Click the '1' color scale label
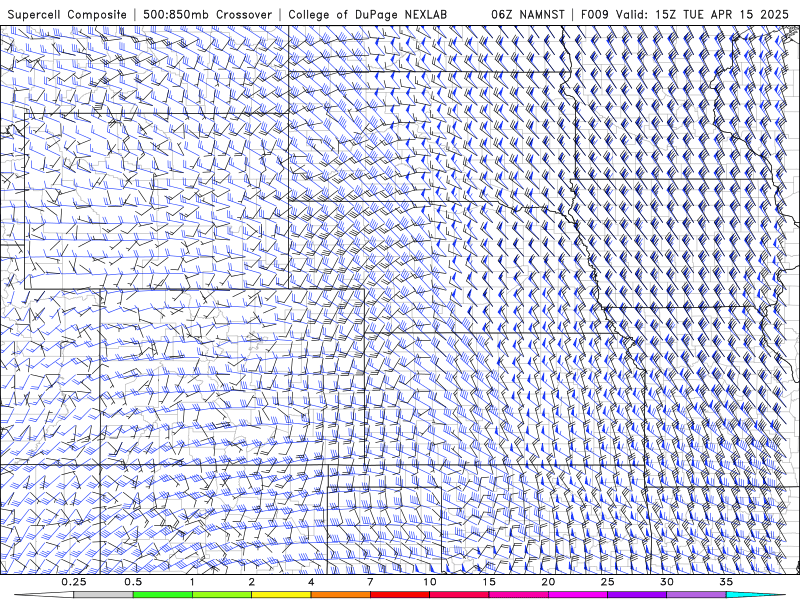This screenshot has height=600, width=800. pos(192,582)
